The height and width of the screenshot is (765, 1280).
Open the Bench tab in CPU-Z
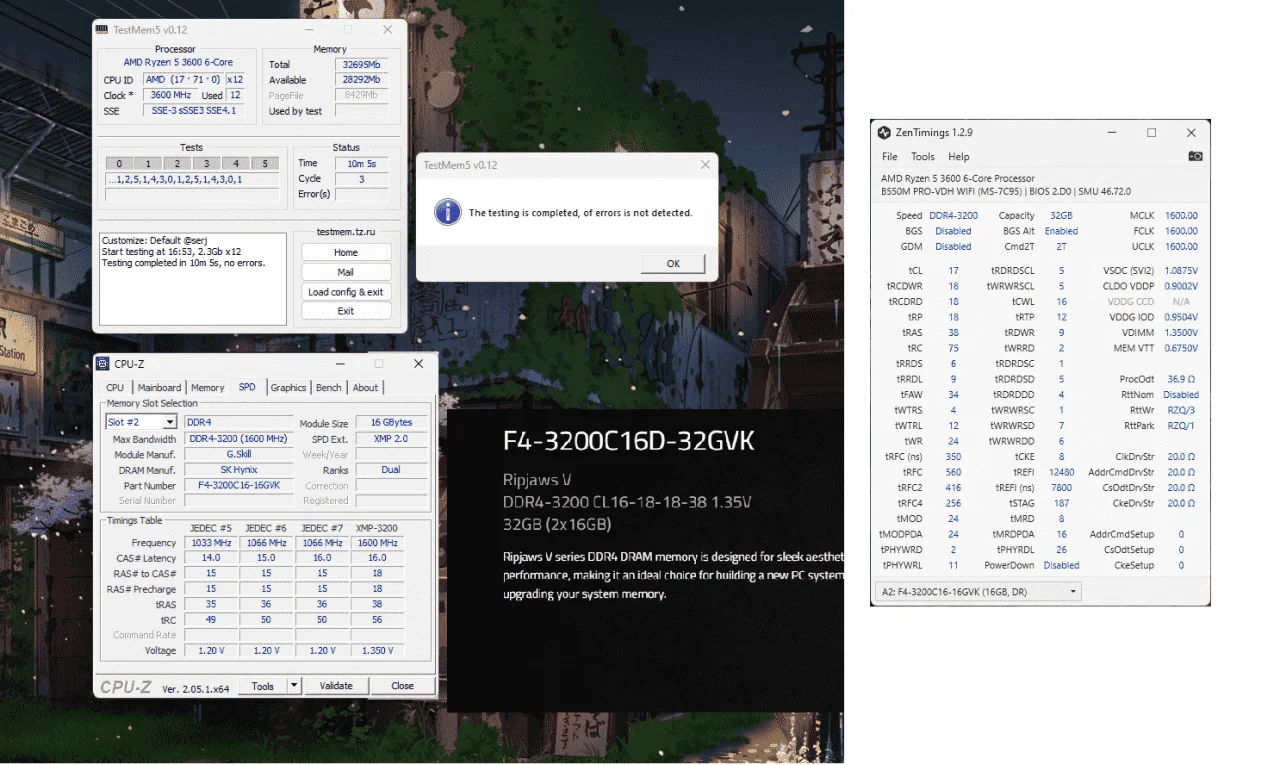(328, 388)
